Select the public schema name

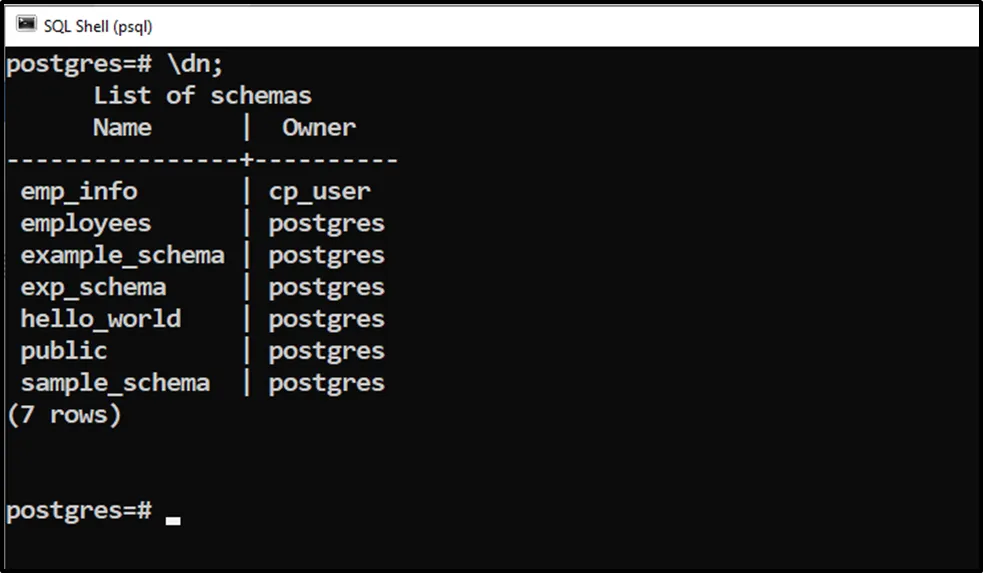tap(64, 352)
